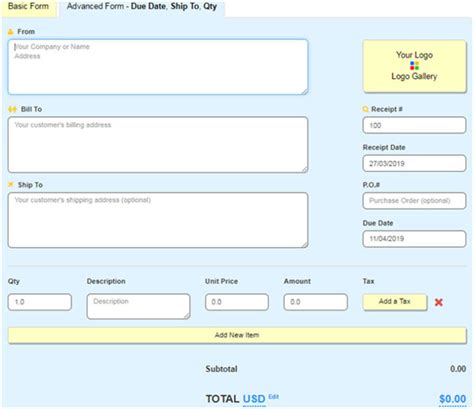
Task: Click the TOTAL label
Action: point(222,399)
